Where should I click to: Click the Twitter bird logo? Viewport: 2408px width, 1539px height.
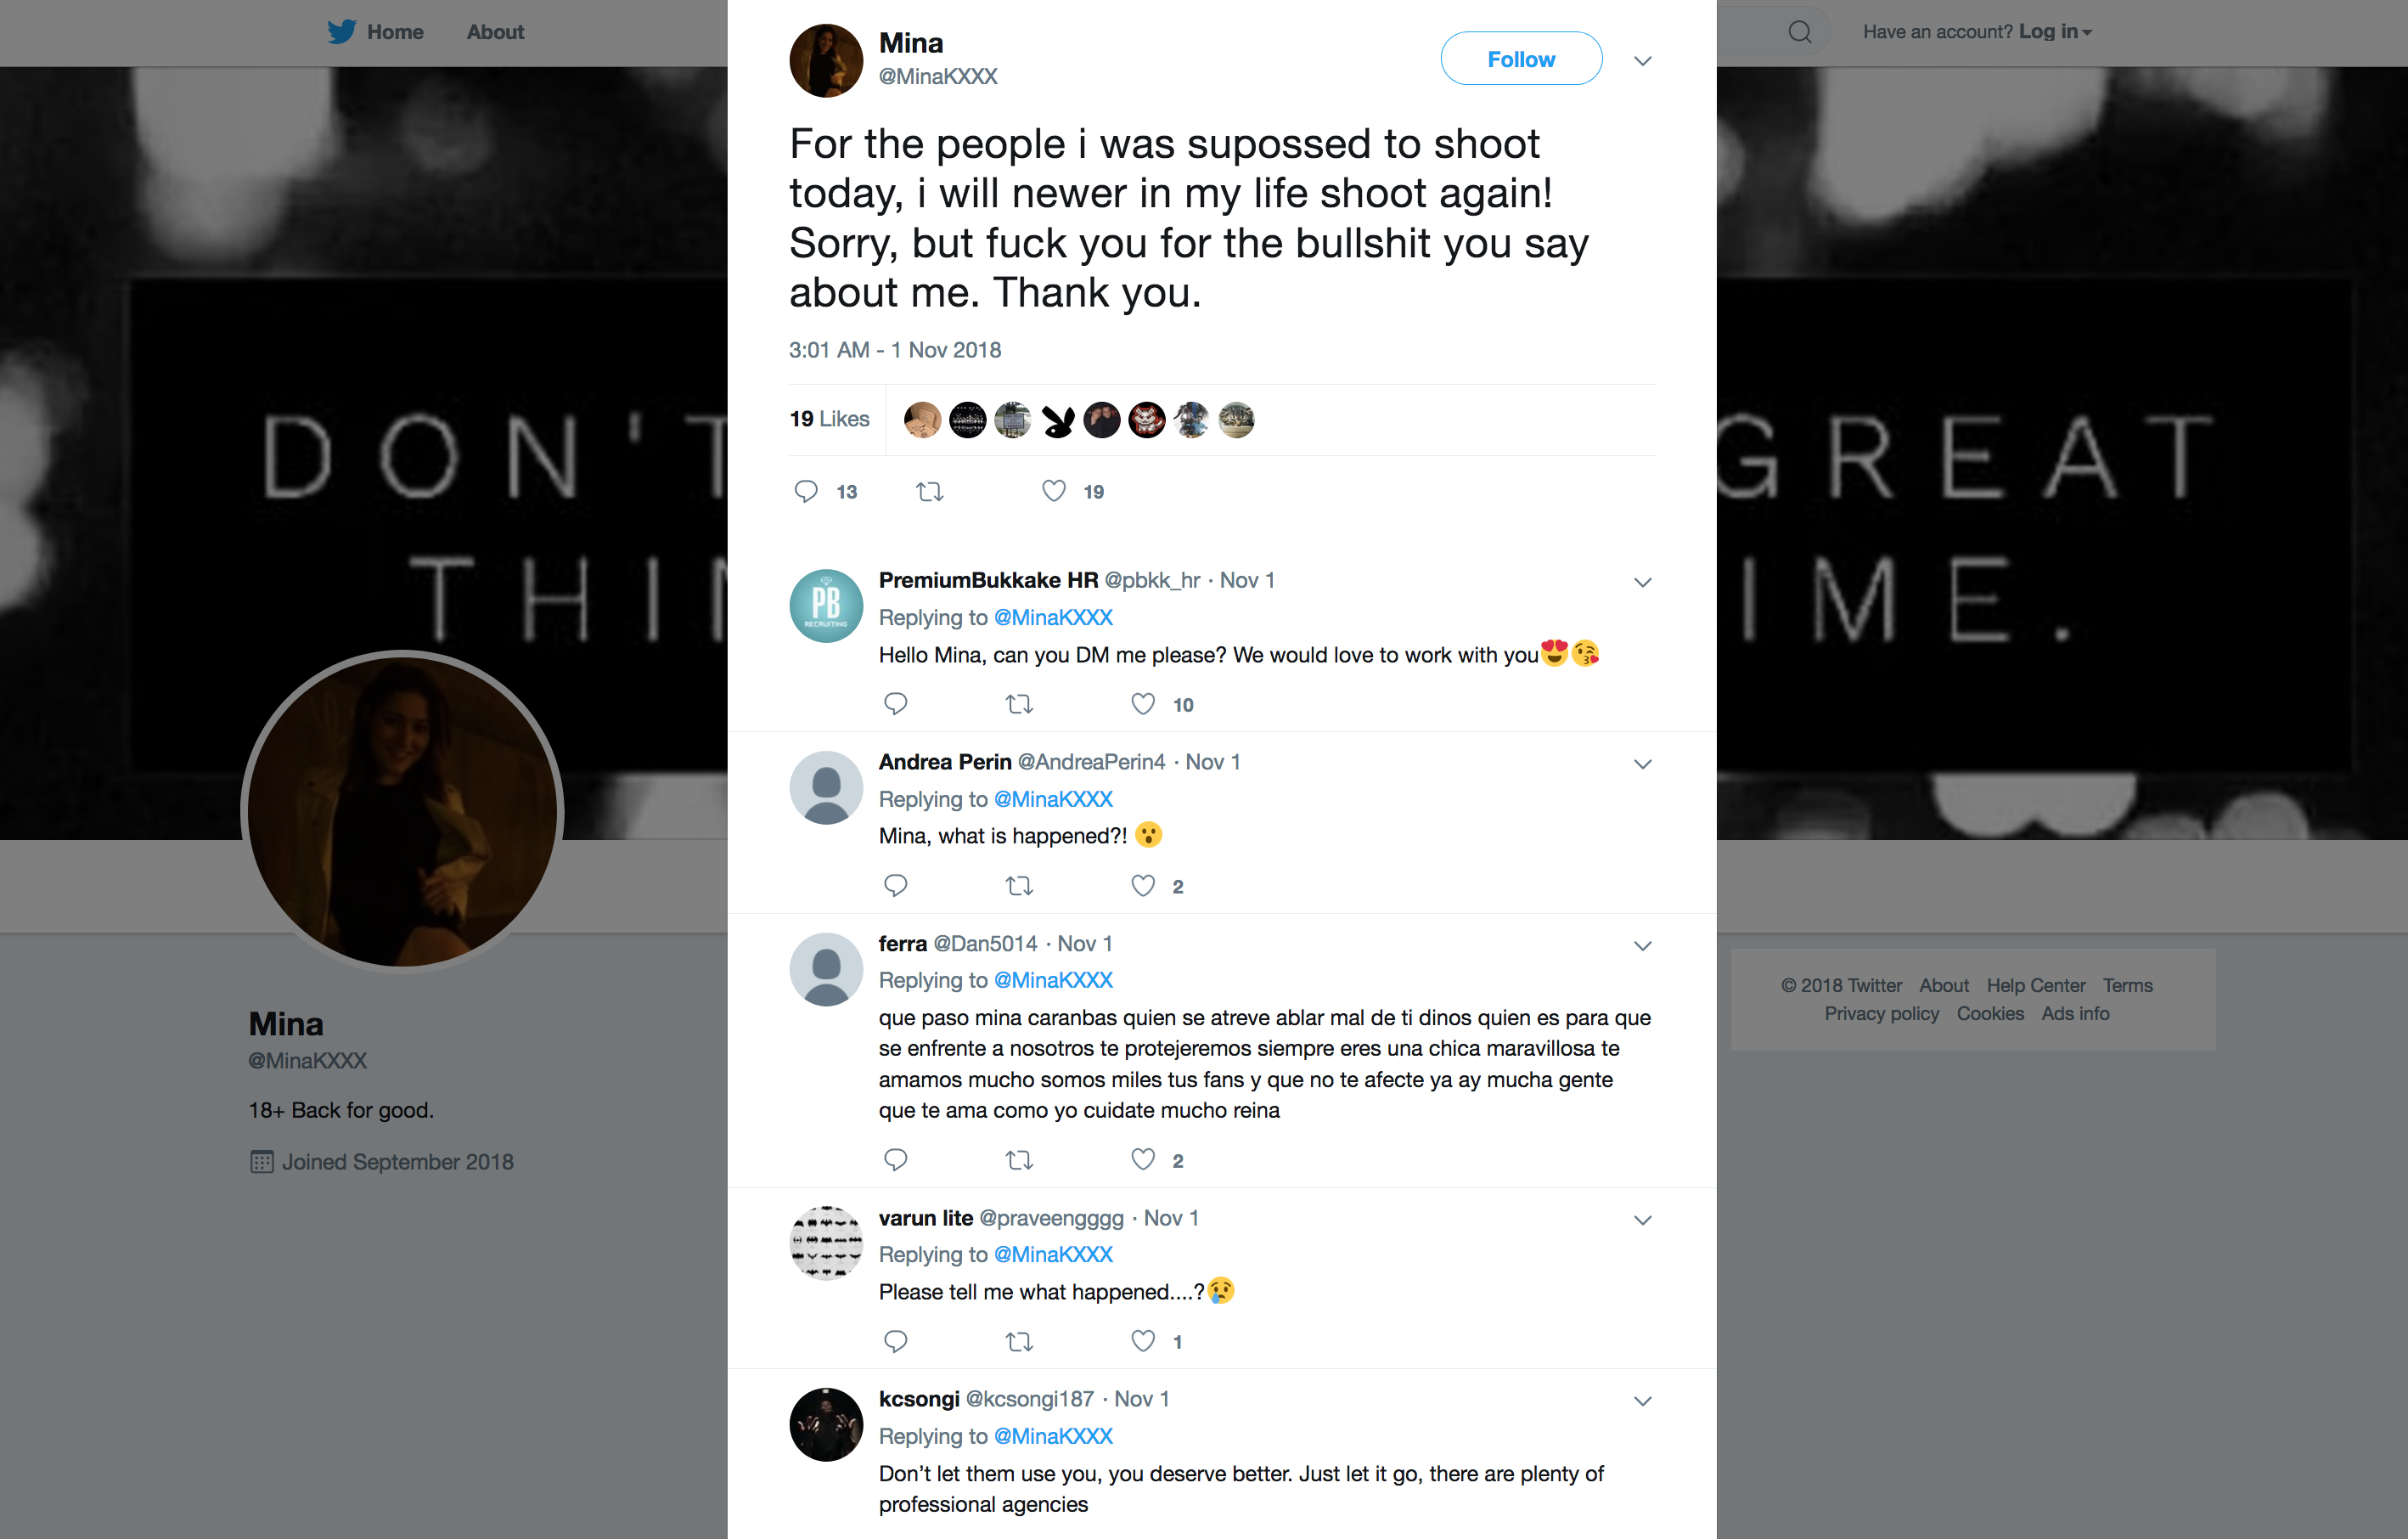tap(341, 32)
